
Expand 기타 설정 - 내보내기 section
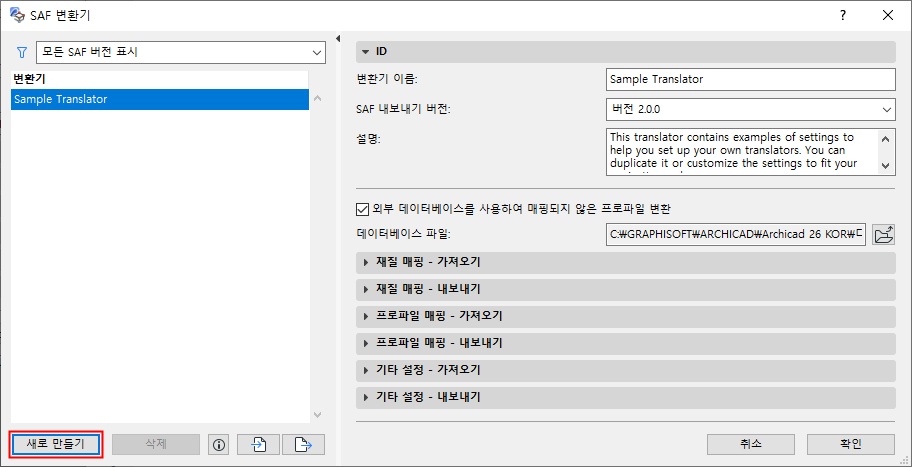(x=625, y=398)
